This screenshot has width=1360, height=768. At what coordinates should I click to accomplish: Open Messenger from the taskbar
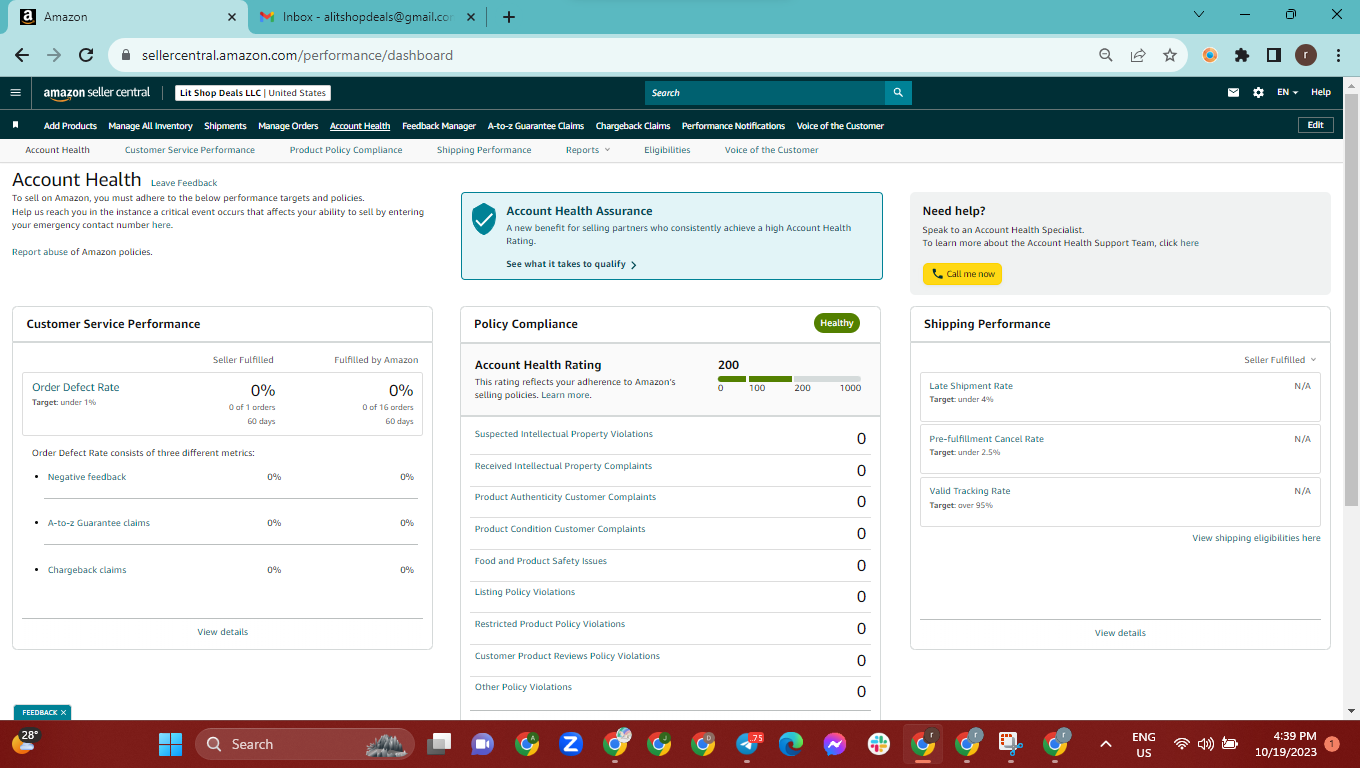pos(835,744)
